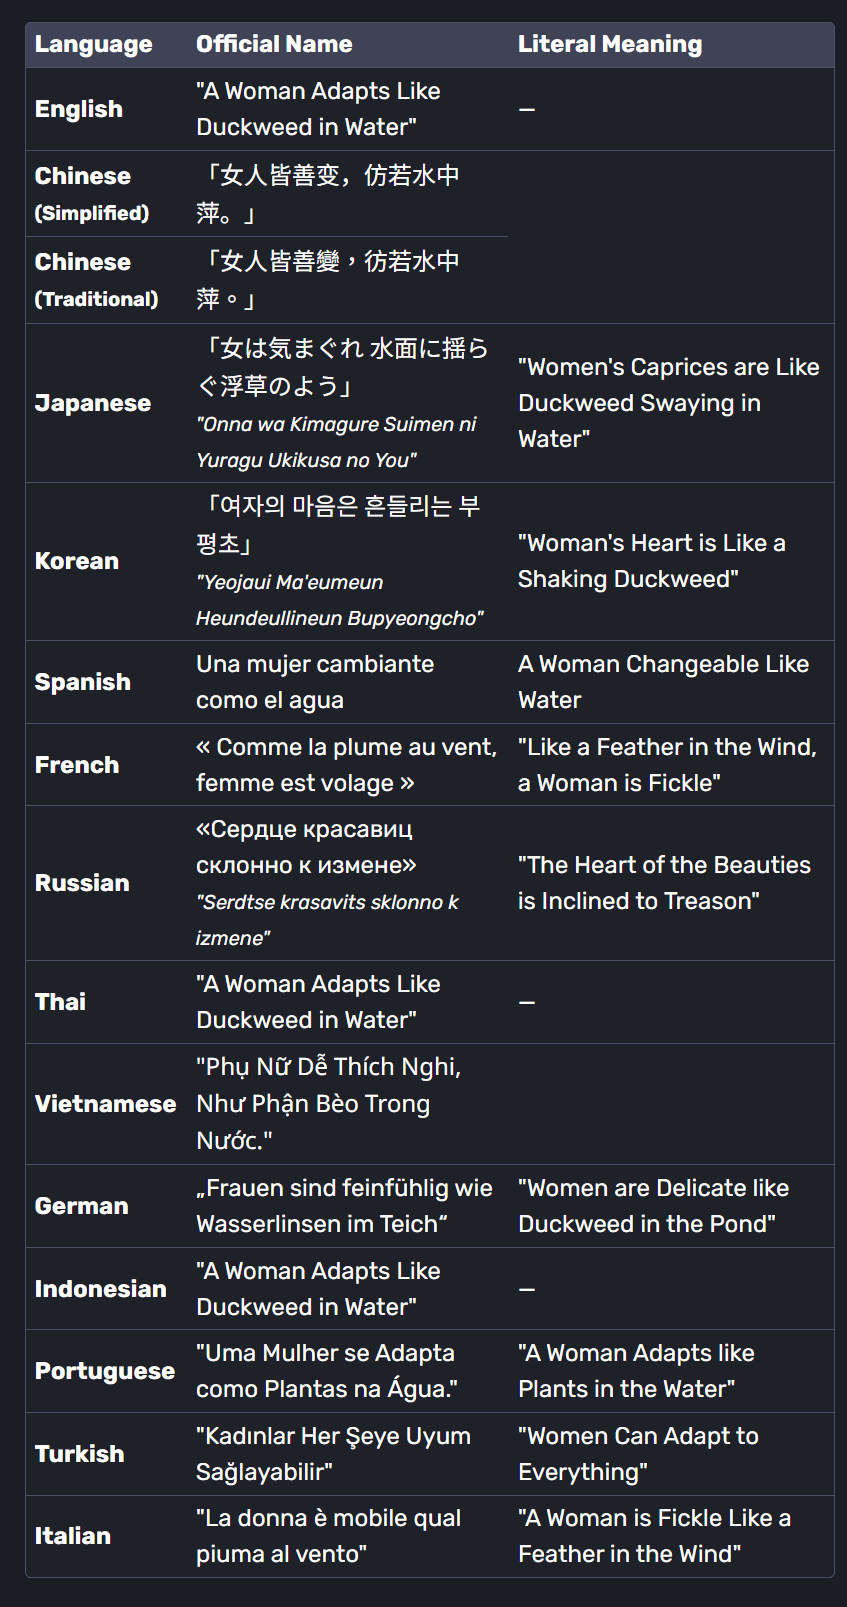Click "Women's Caprices are Like Duckweed" meaning
The image size is (847, 1607).
668,403
